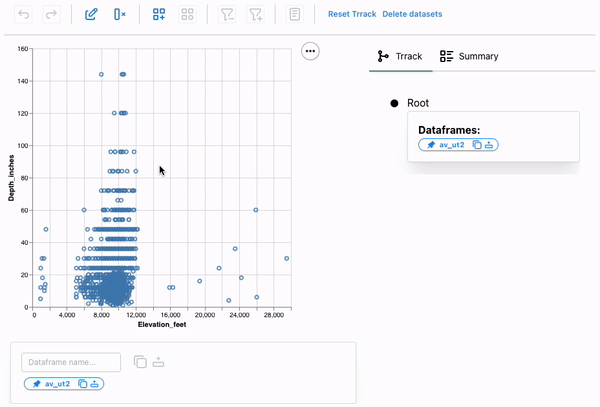Image resolution: width=600 pixels, height=407 pixels.
Task: Export av_ut2 dataframe from Root card
Action: pos(489,145)
